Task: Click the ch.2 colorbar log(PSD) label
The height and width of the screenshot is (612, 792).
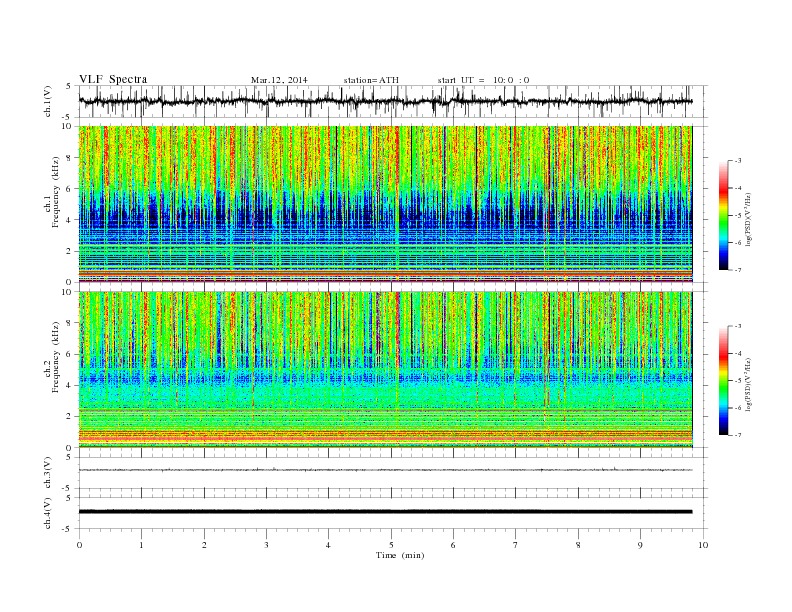Action: pos(748,384)
